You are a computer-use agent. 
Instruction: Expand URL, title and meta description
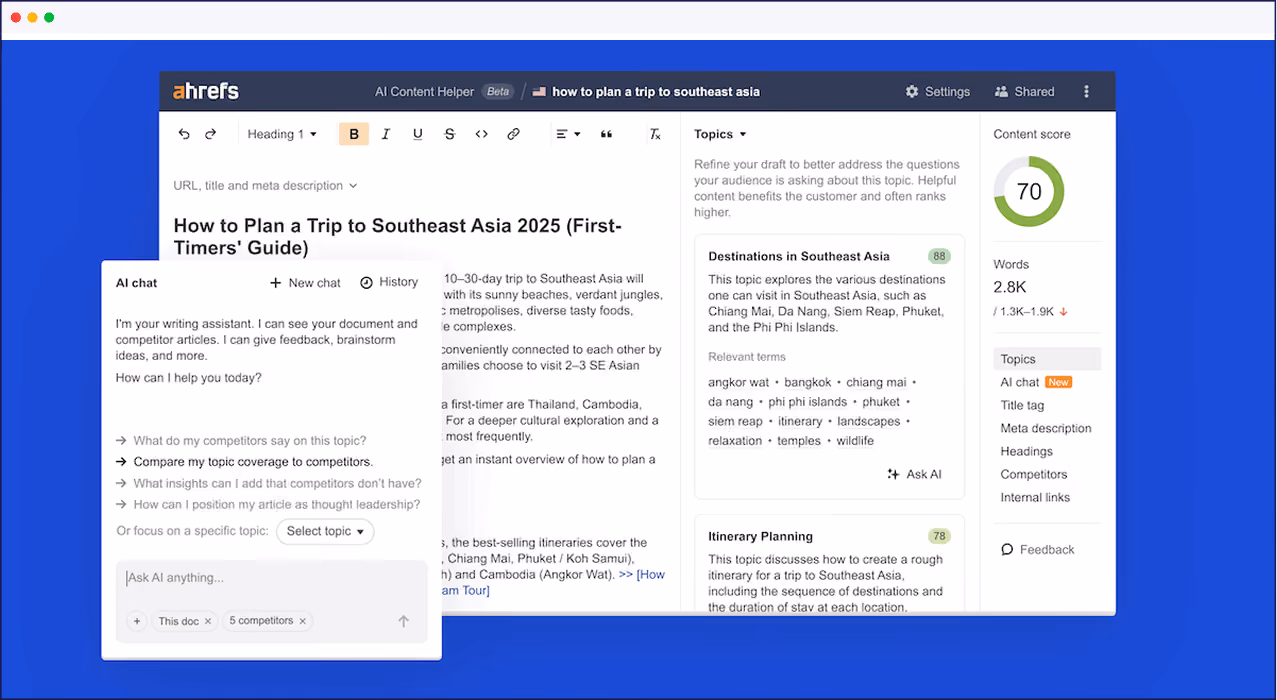(x=265, y=185)
